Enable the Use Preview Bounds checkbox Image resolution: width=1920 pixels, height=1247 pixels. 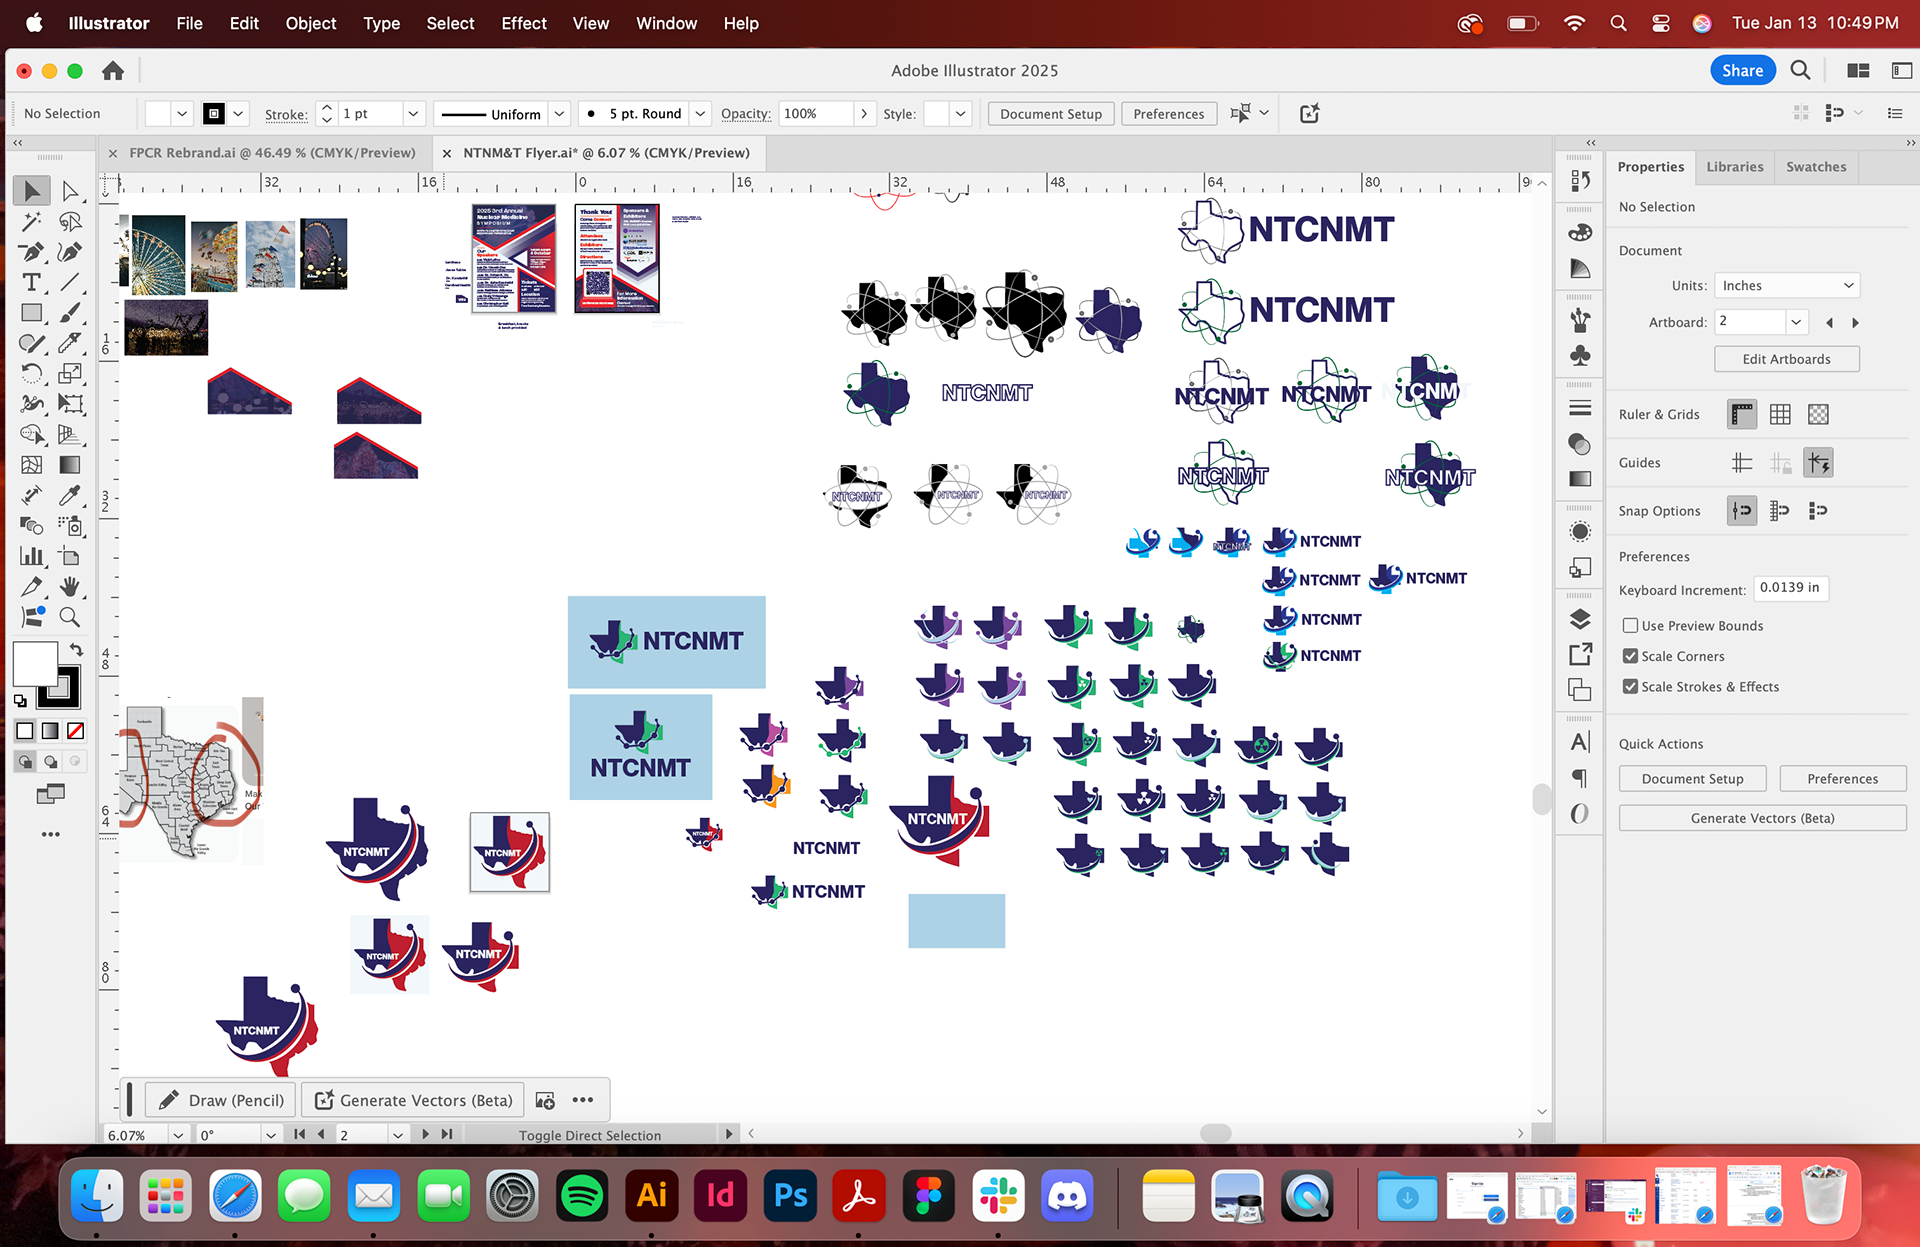point(1630,625)
